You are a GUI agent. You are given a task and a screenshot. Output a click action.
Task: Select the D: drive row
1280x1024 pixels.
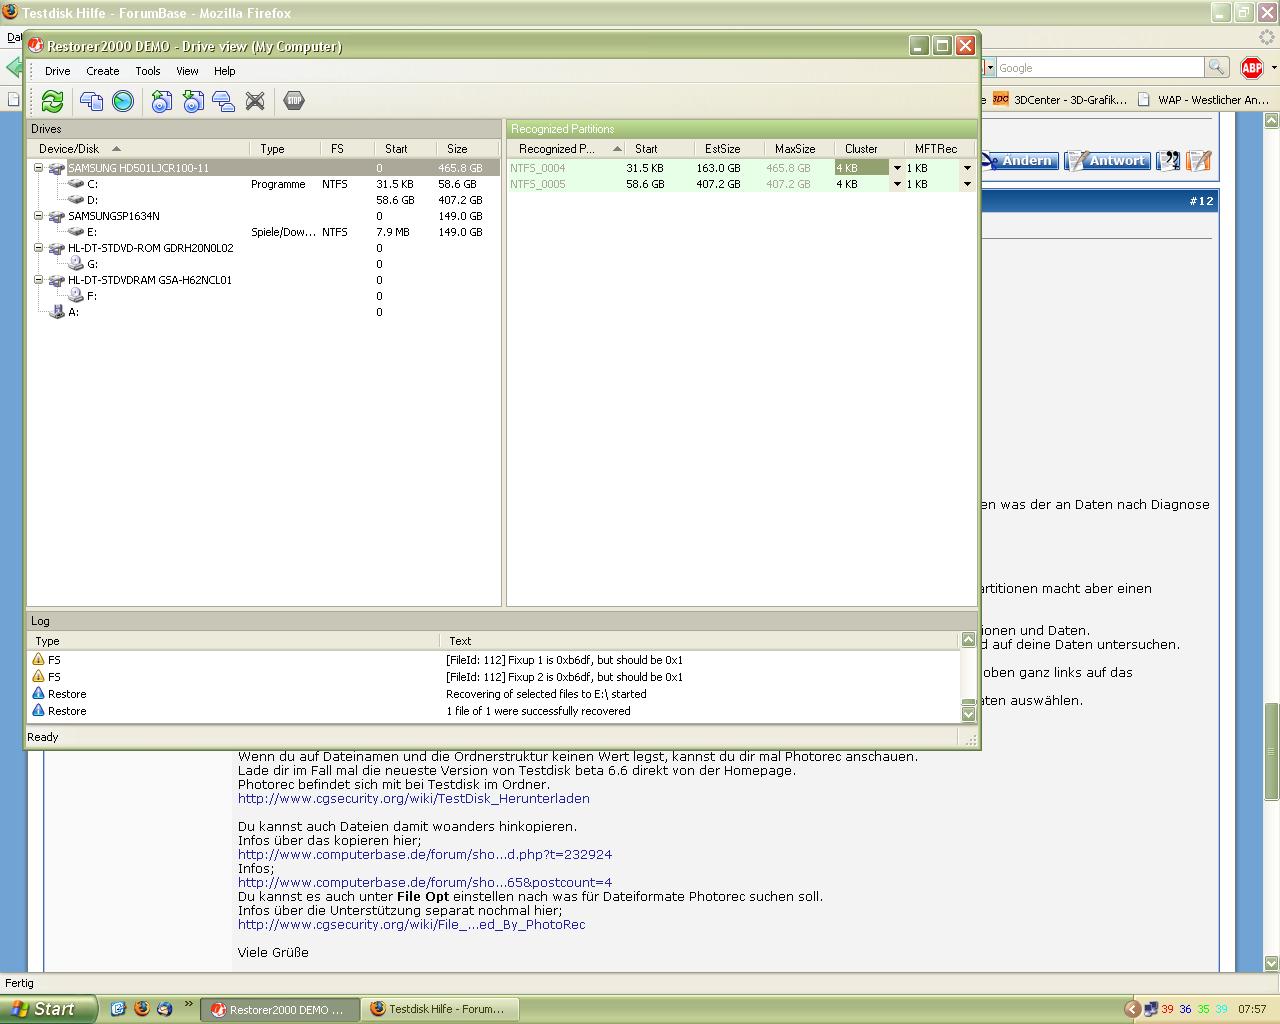264,200
